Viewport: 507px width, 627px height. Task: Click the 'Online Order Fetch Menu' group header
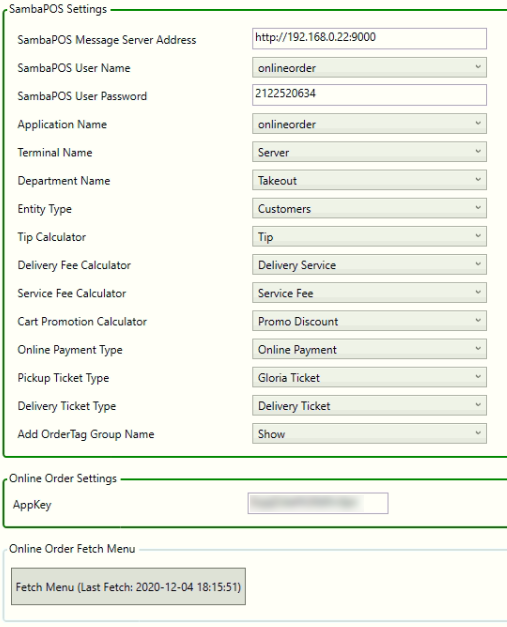[x=72, y=549]
